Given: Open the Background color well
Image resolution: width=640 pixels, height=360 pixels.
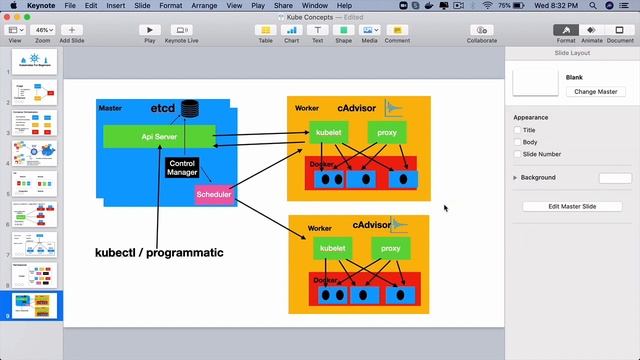Looking at the screenshot, I should point(615,178).
